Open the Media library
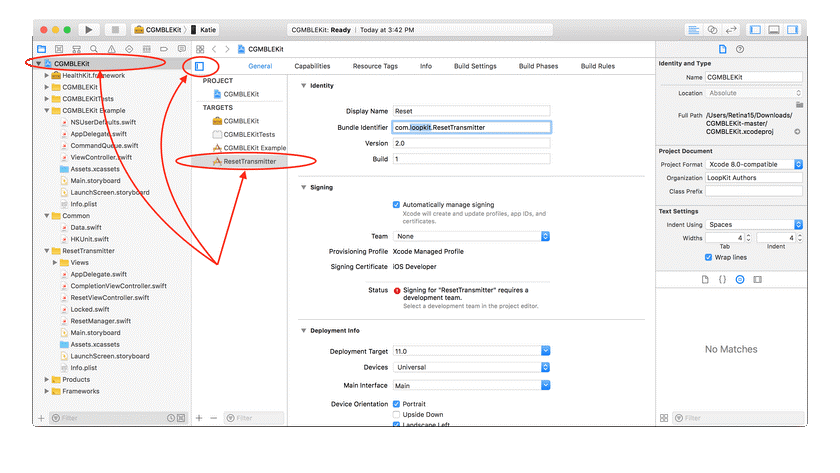The height and width of the screenshot is (473, 840). tap(758, 280)
